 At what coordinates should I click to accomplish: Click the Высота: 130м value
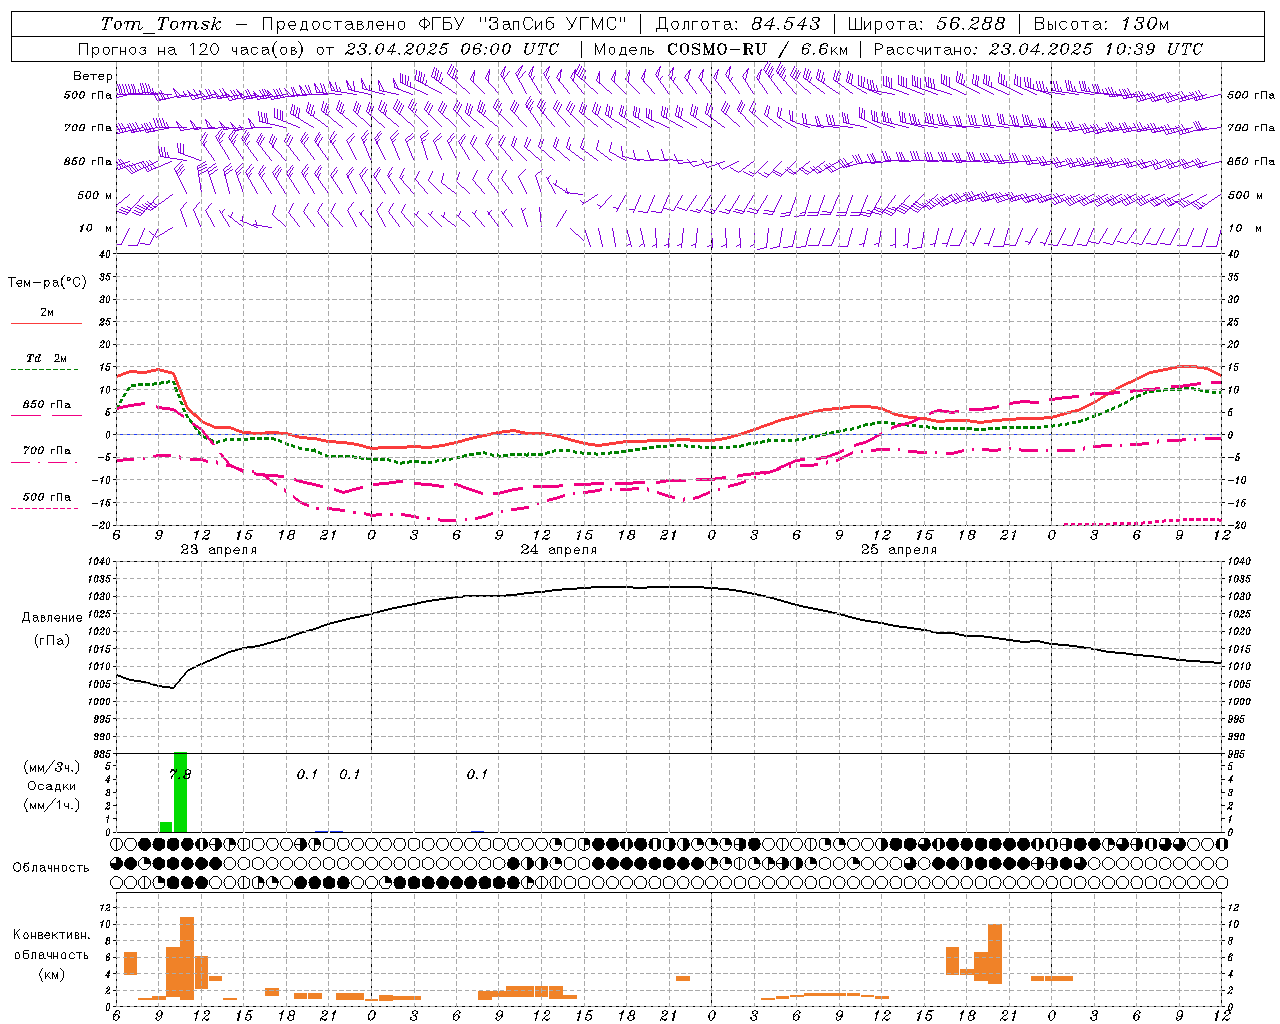[x=1101, y=24]
